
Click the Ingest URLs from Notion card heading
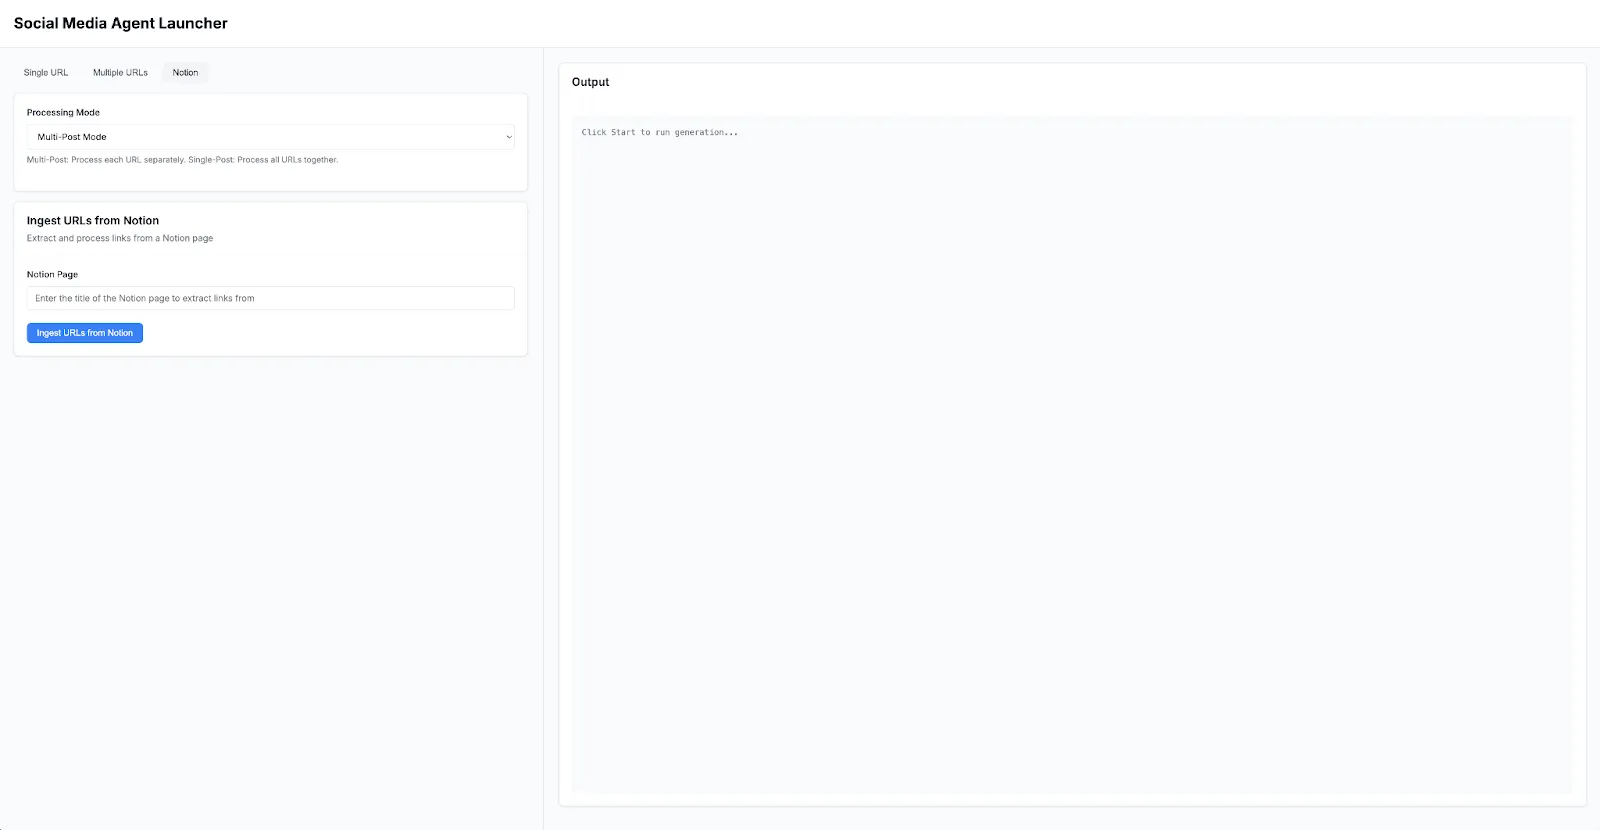(x=93, y=221)
